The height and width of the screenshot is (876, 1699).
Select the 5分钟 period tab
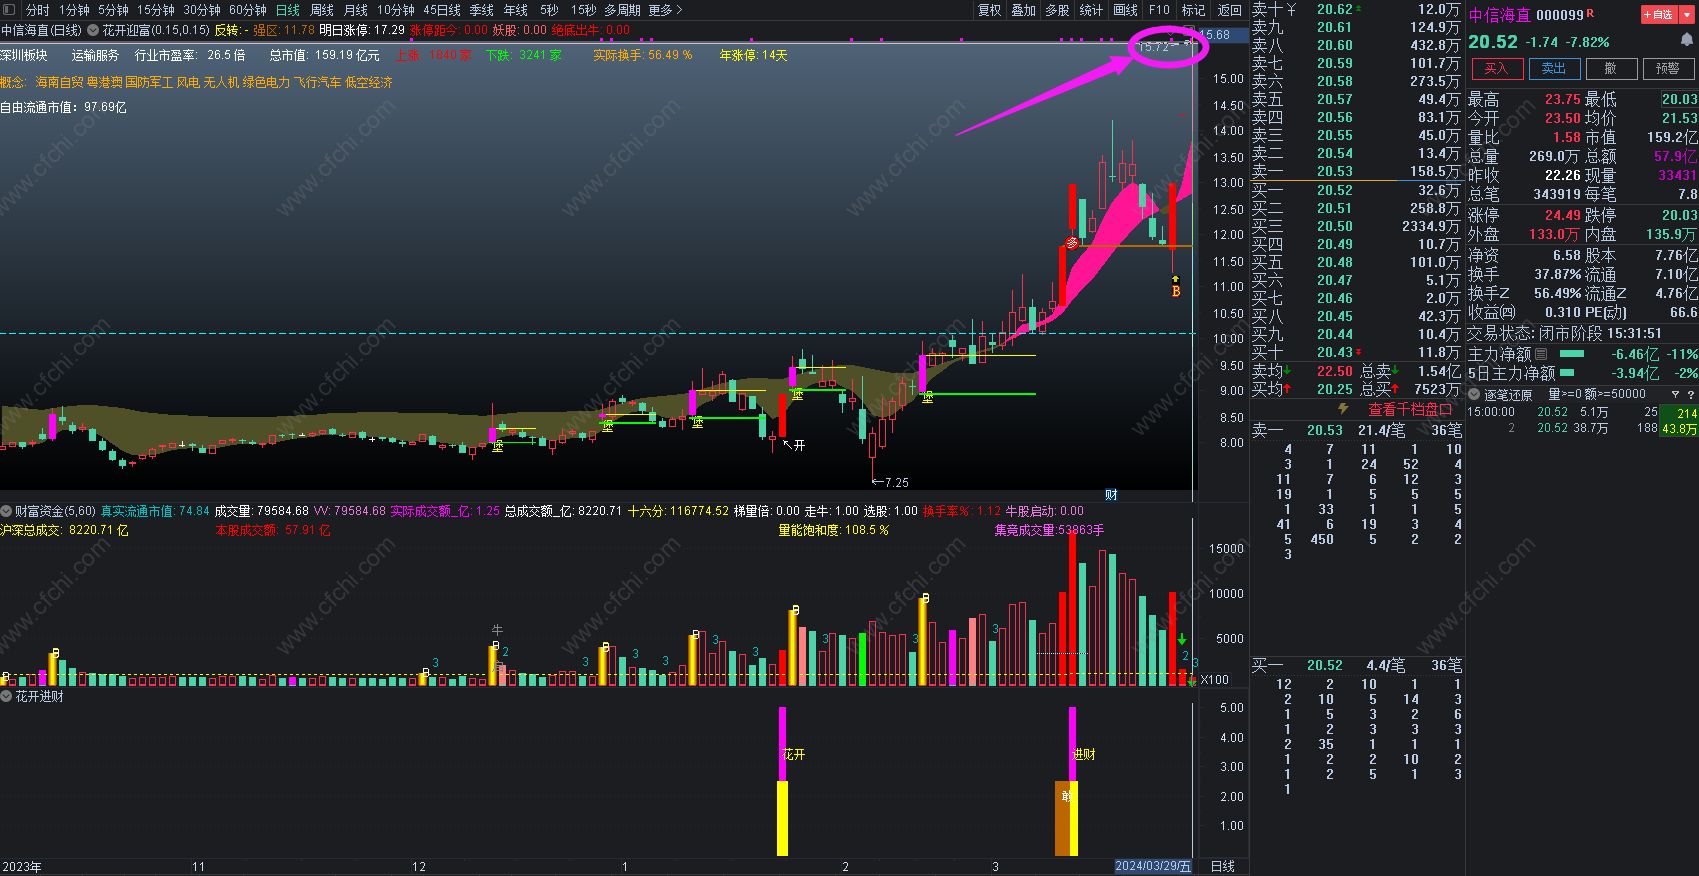(113, 10)
